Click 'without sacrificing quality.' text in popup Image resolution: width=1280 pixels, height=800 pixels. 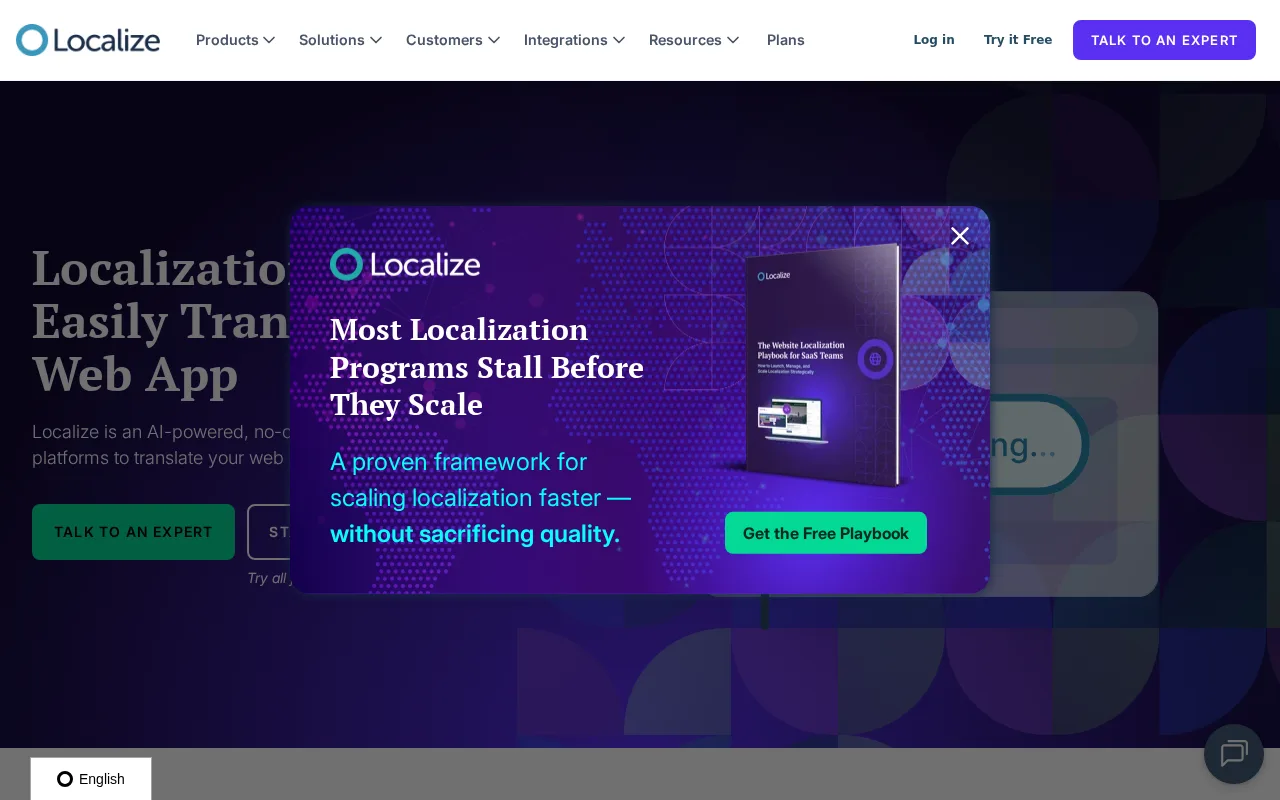click(475, 534)
